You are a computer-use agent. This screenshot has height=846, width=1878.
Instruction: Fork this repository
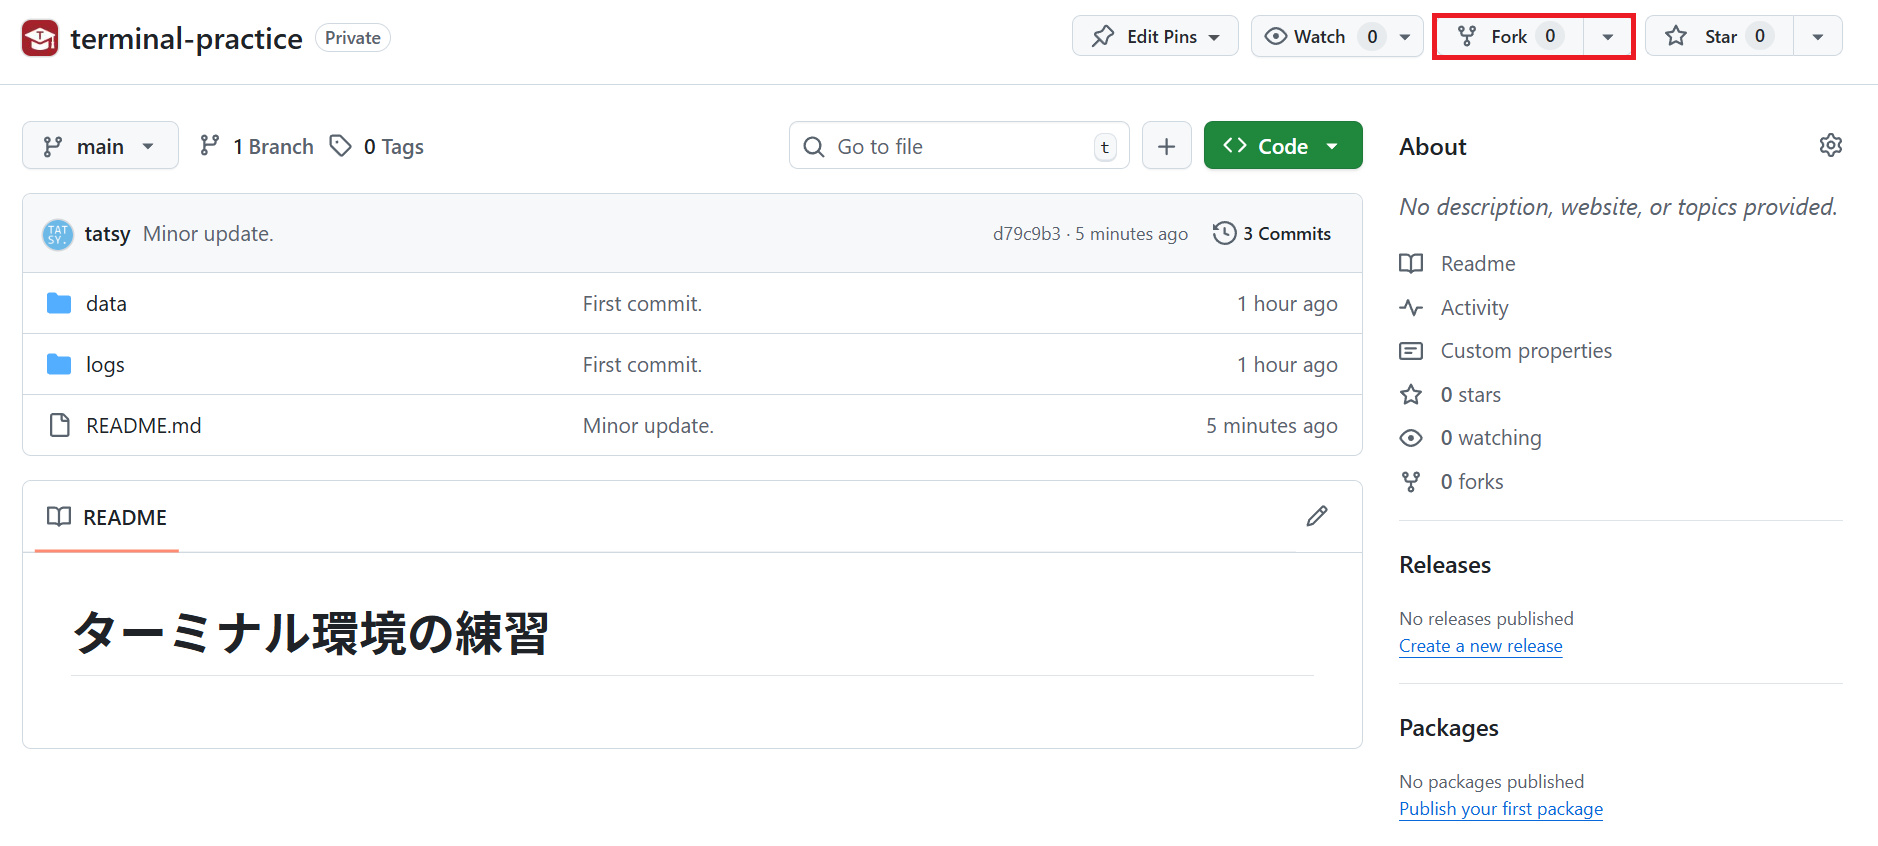click(1509, 36)
